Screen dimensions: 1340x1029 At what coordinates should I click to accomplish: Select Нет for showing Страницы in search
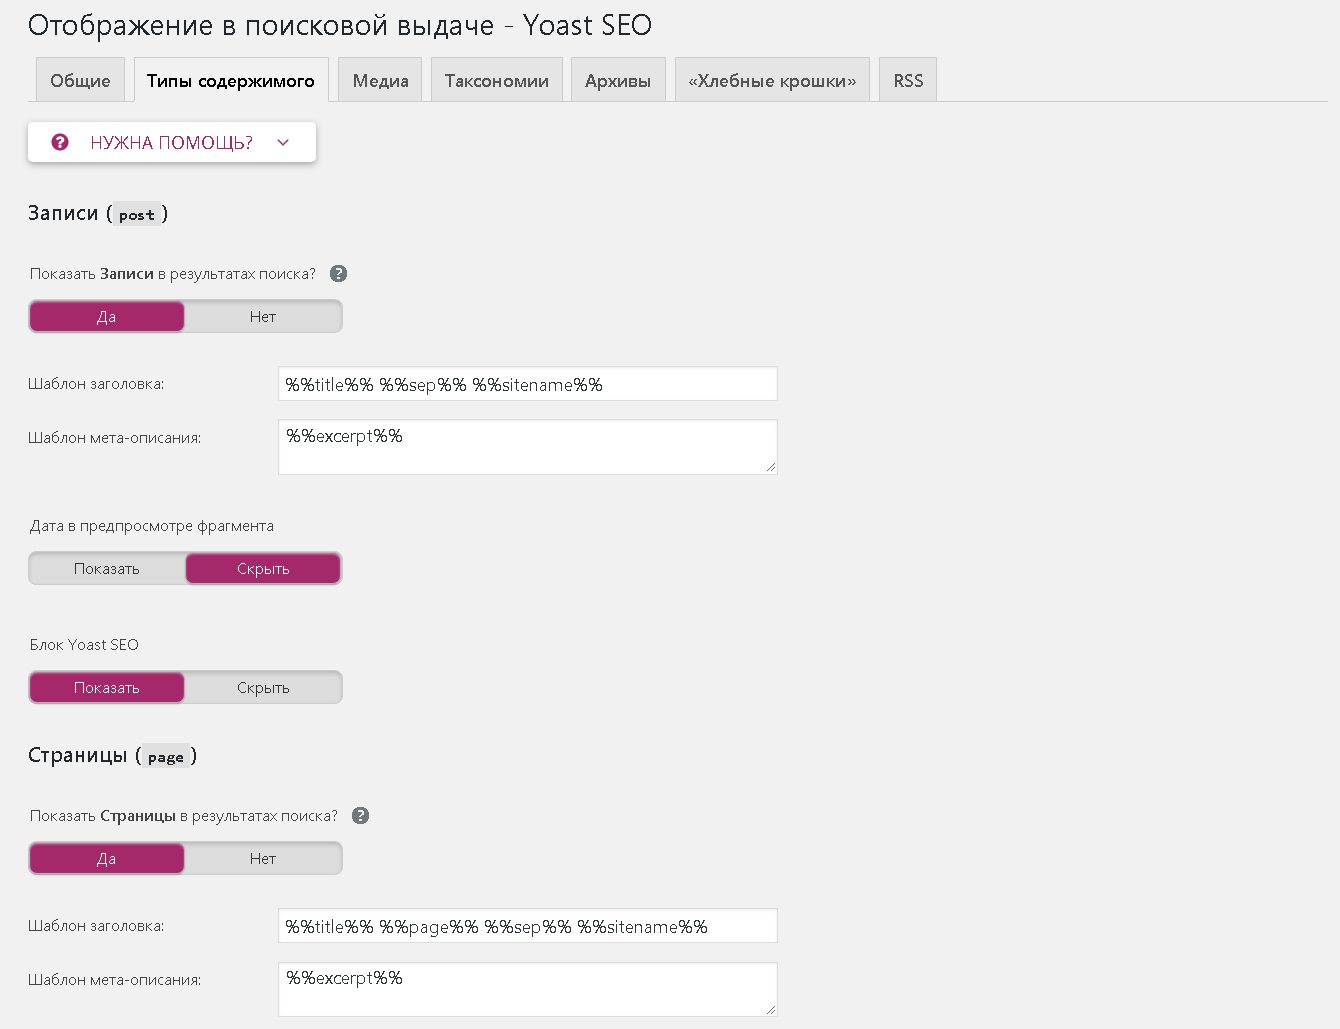(x=263, y=858)
